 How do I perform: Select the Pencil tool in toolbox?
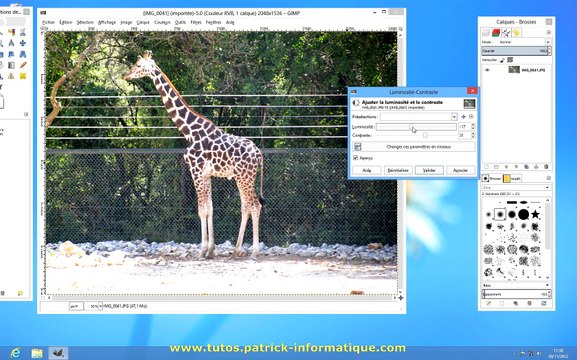pyautogui.click(x=23, y=65)
